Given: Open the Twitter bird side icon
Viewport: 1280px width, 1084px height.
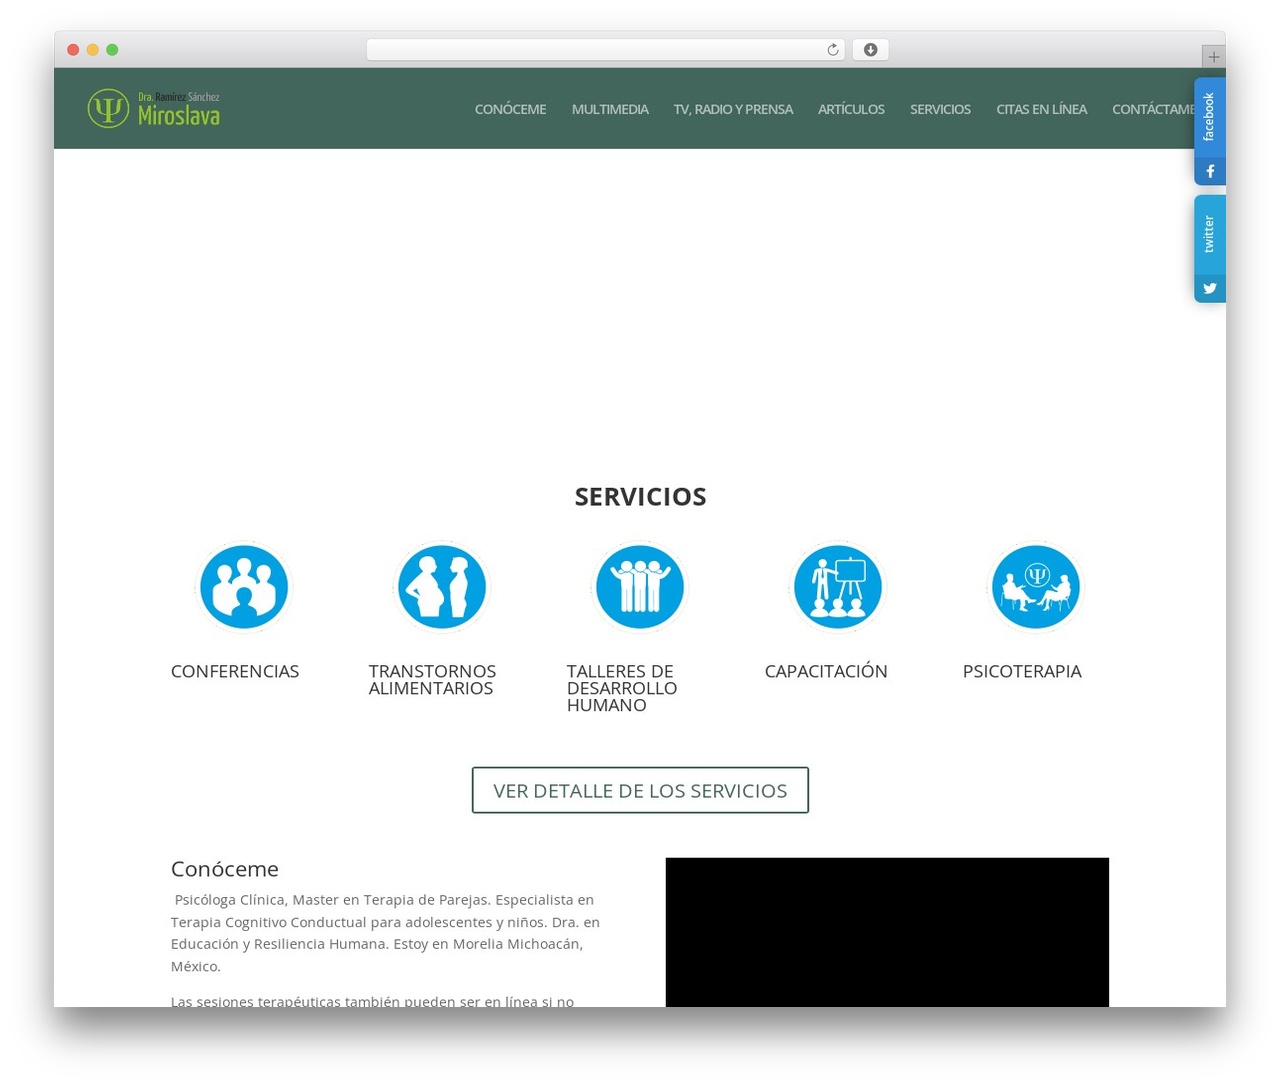Looking at the screenshot, I should 1210,288.
